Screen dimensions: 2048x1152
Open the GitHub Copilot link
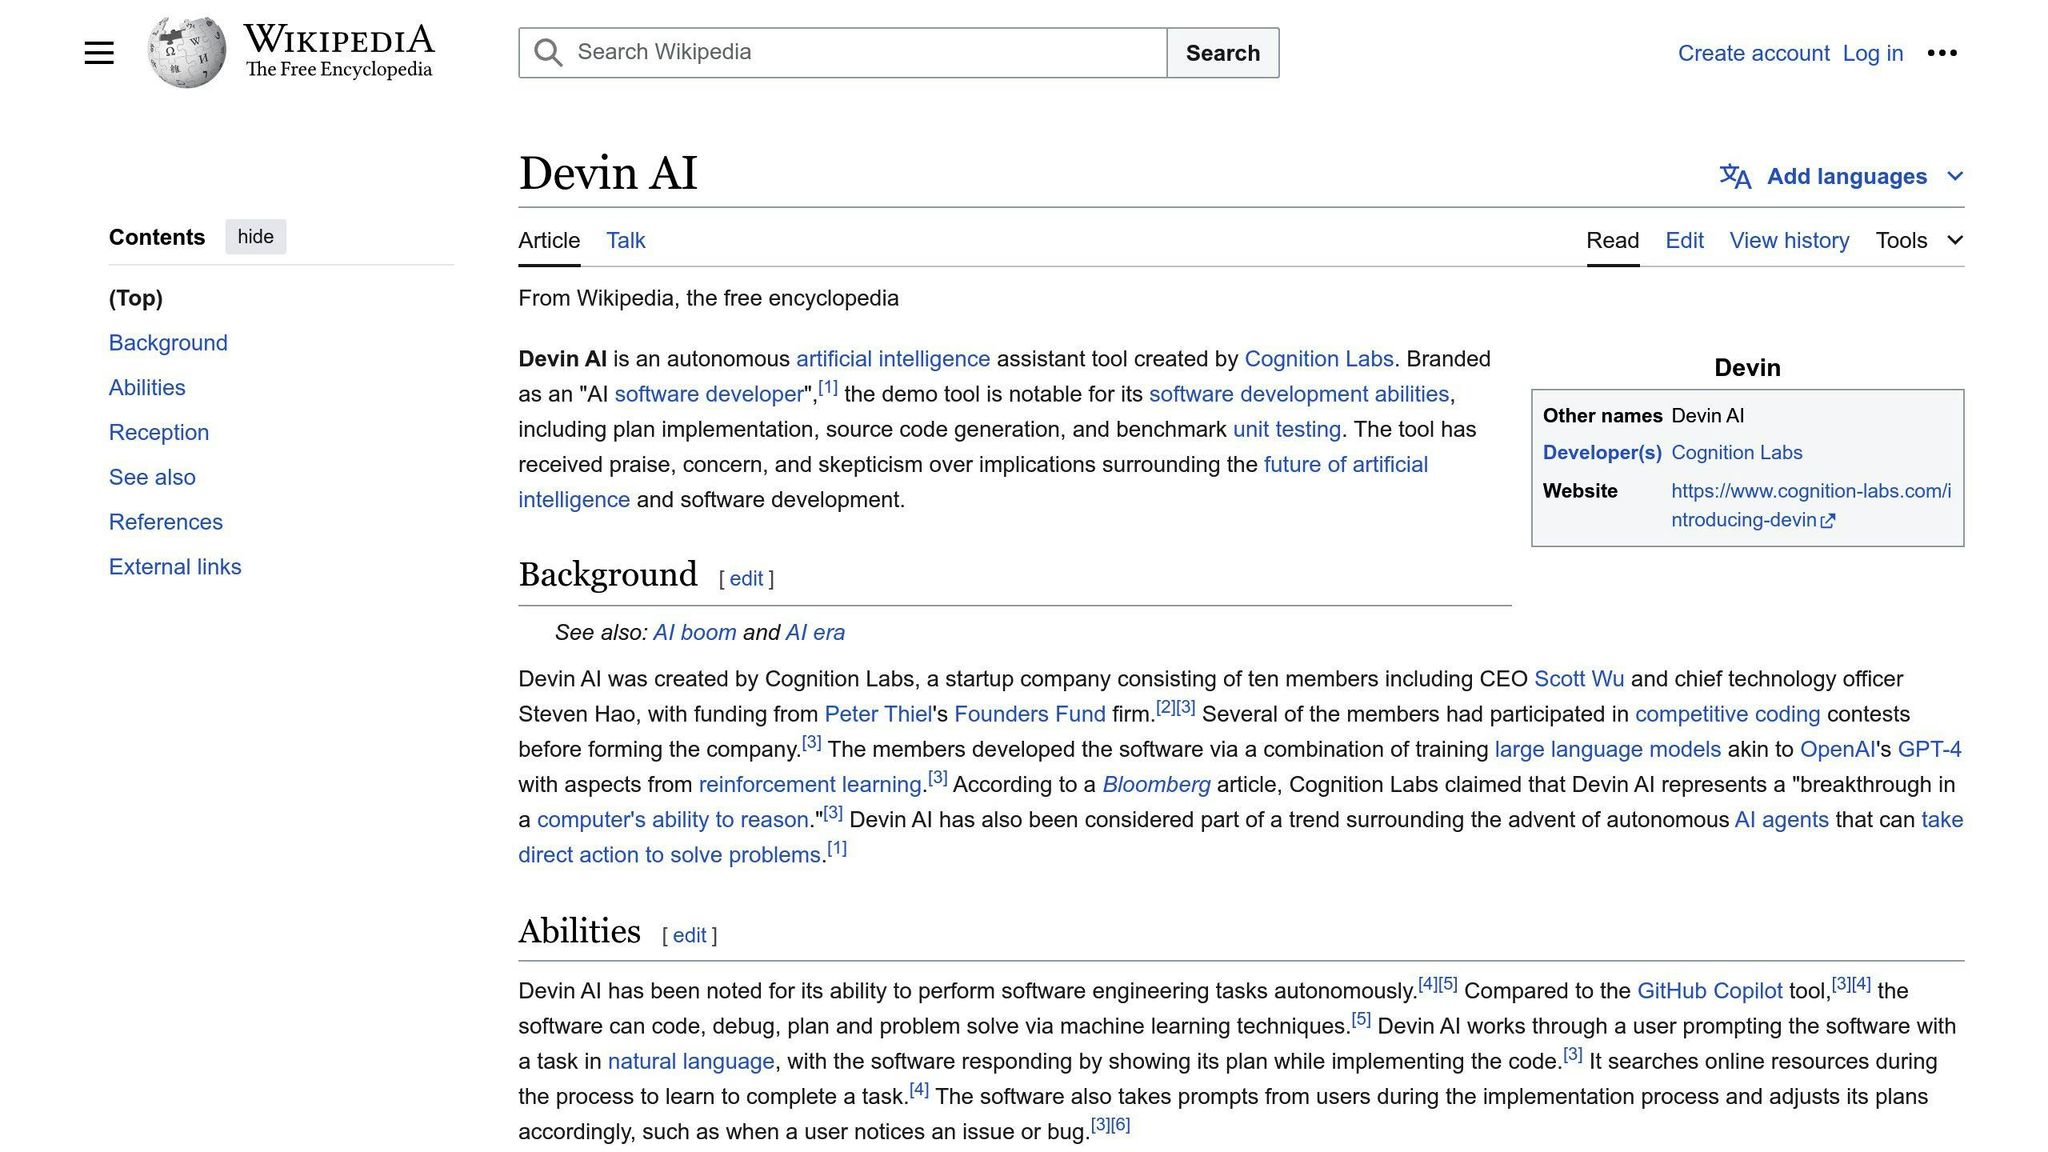click(1709, 992)
